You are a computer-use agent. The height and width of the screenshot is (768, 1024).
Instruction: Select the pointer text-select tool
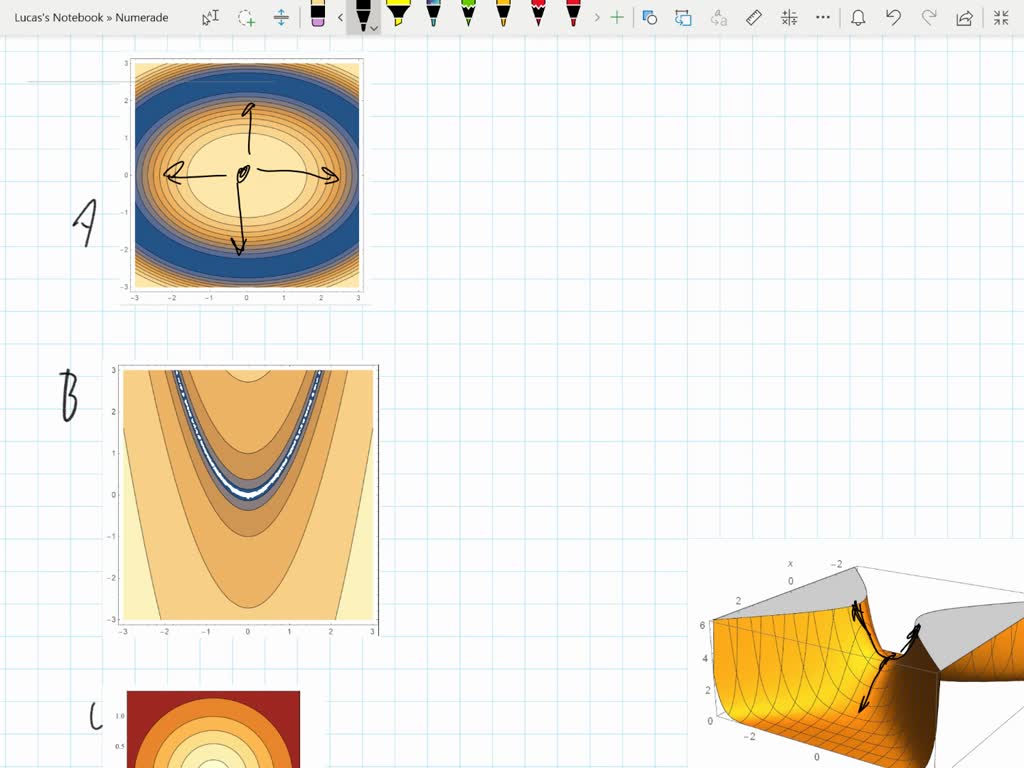click(208, 17)
